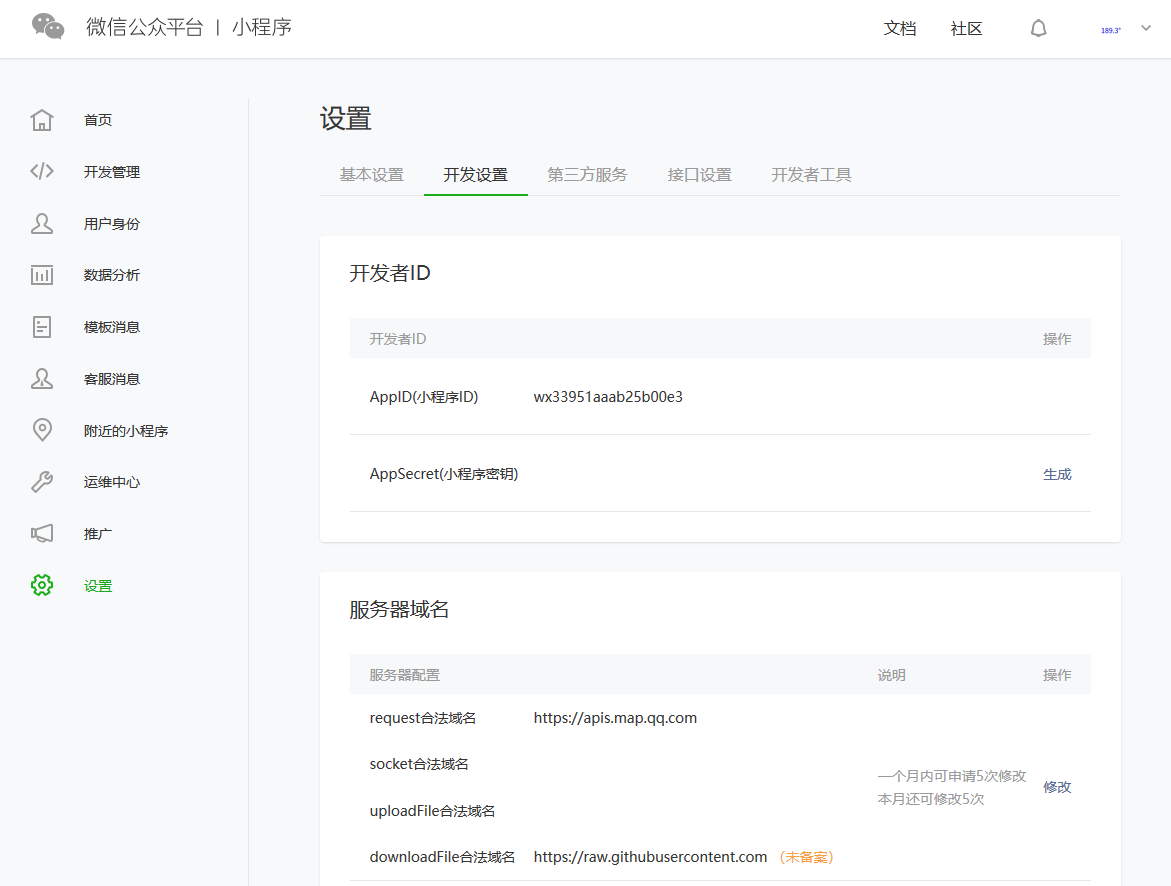Click the account avatar in header

click(x=1110, y=30)
